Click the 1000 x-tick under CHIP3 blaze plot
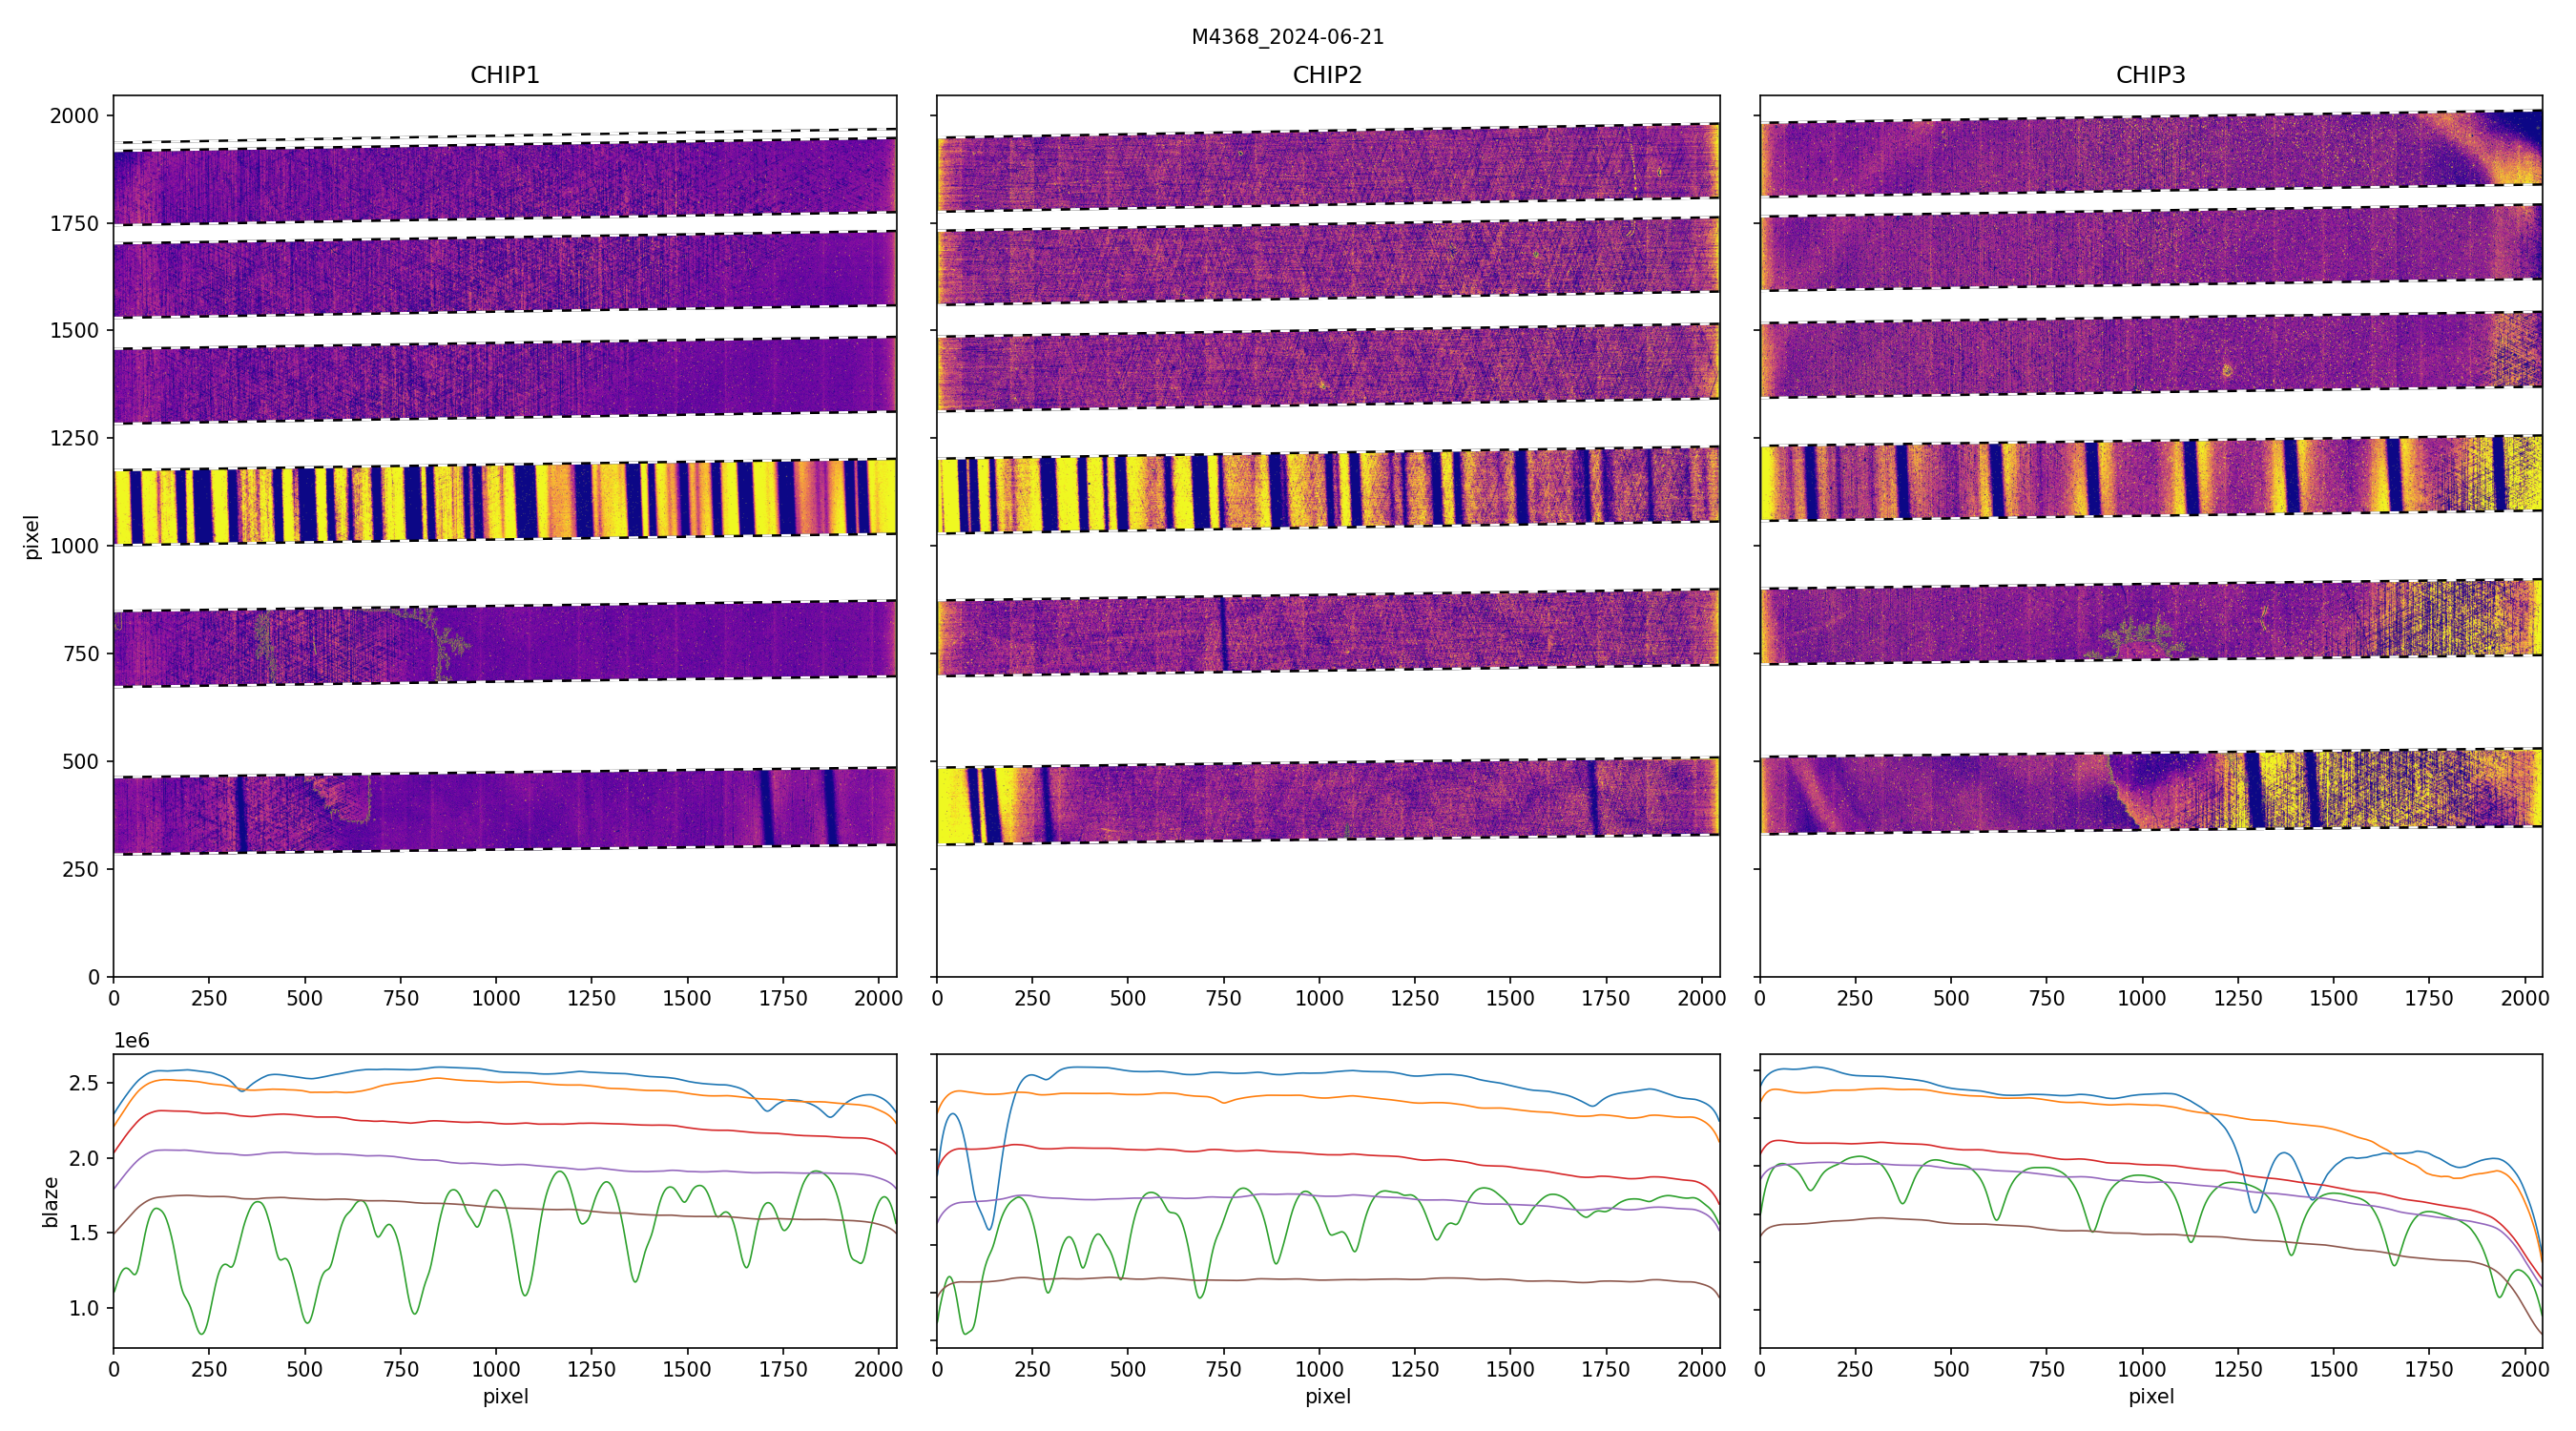 [2141, 1369]
